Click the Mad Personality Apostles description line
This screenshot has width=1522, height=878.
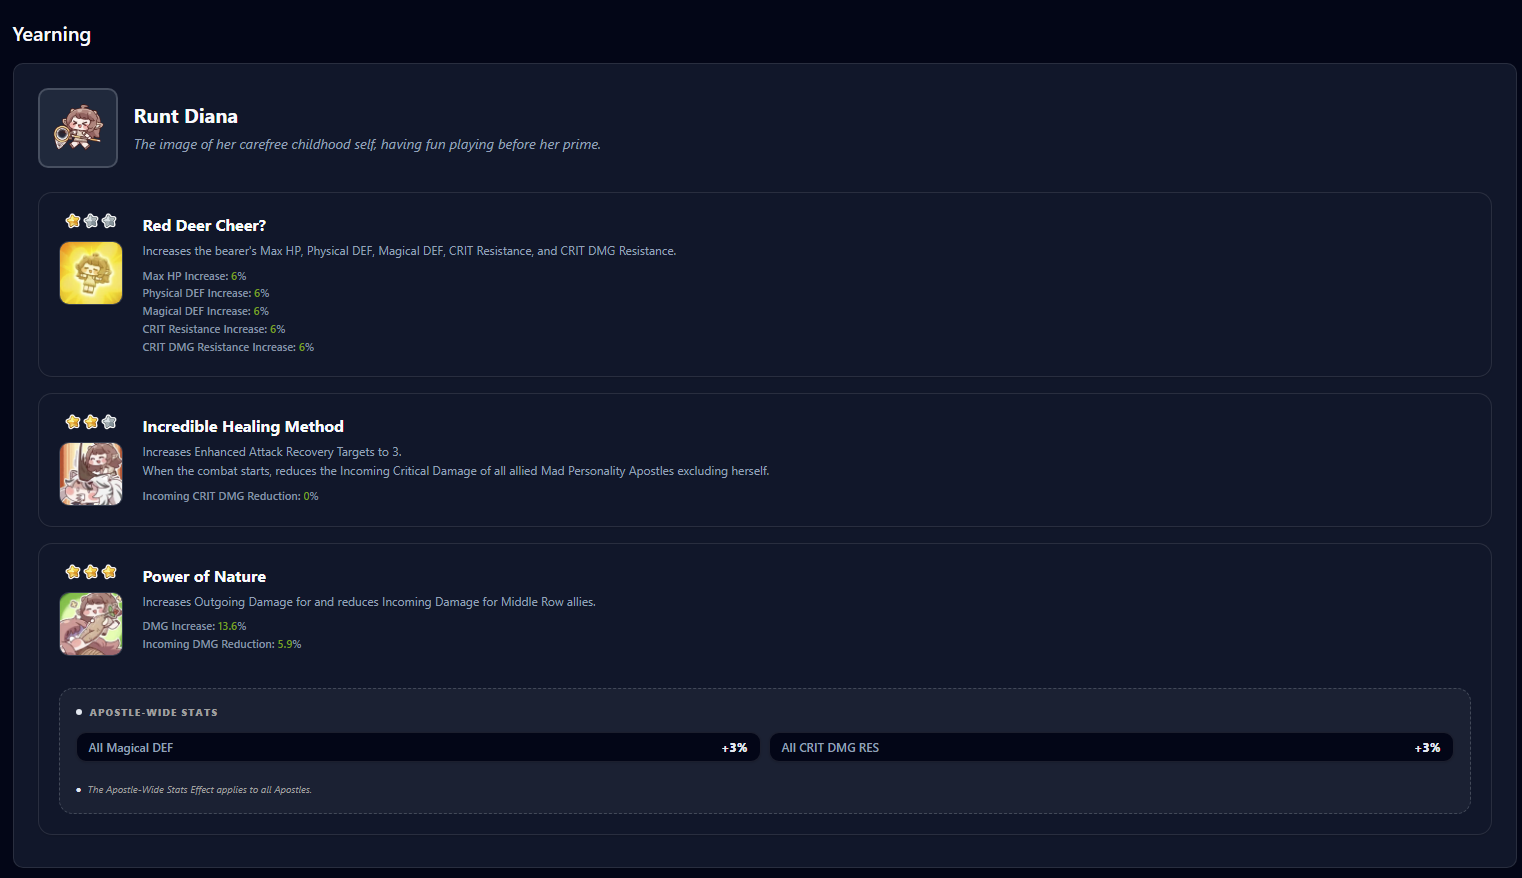(x=456, y=471)
